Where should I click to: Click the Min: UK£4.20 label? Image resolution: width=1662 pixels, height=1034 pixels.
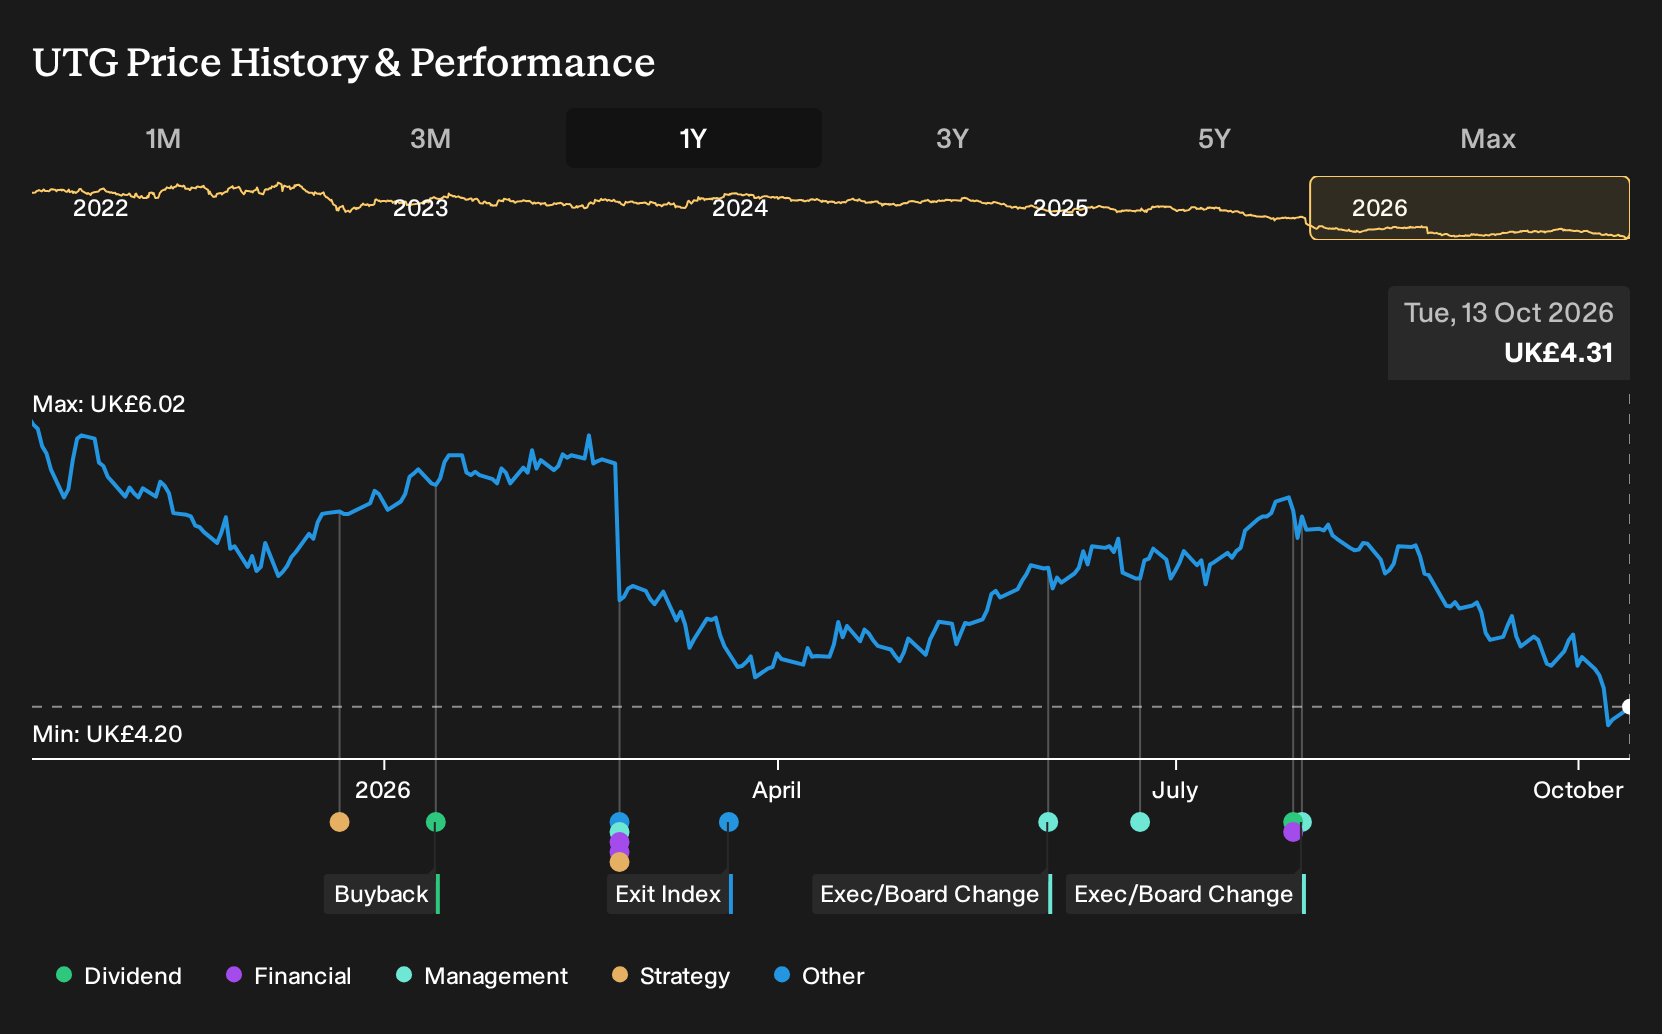pos(107,734)
